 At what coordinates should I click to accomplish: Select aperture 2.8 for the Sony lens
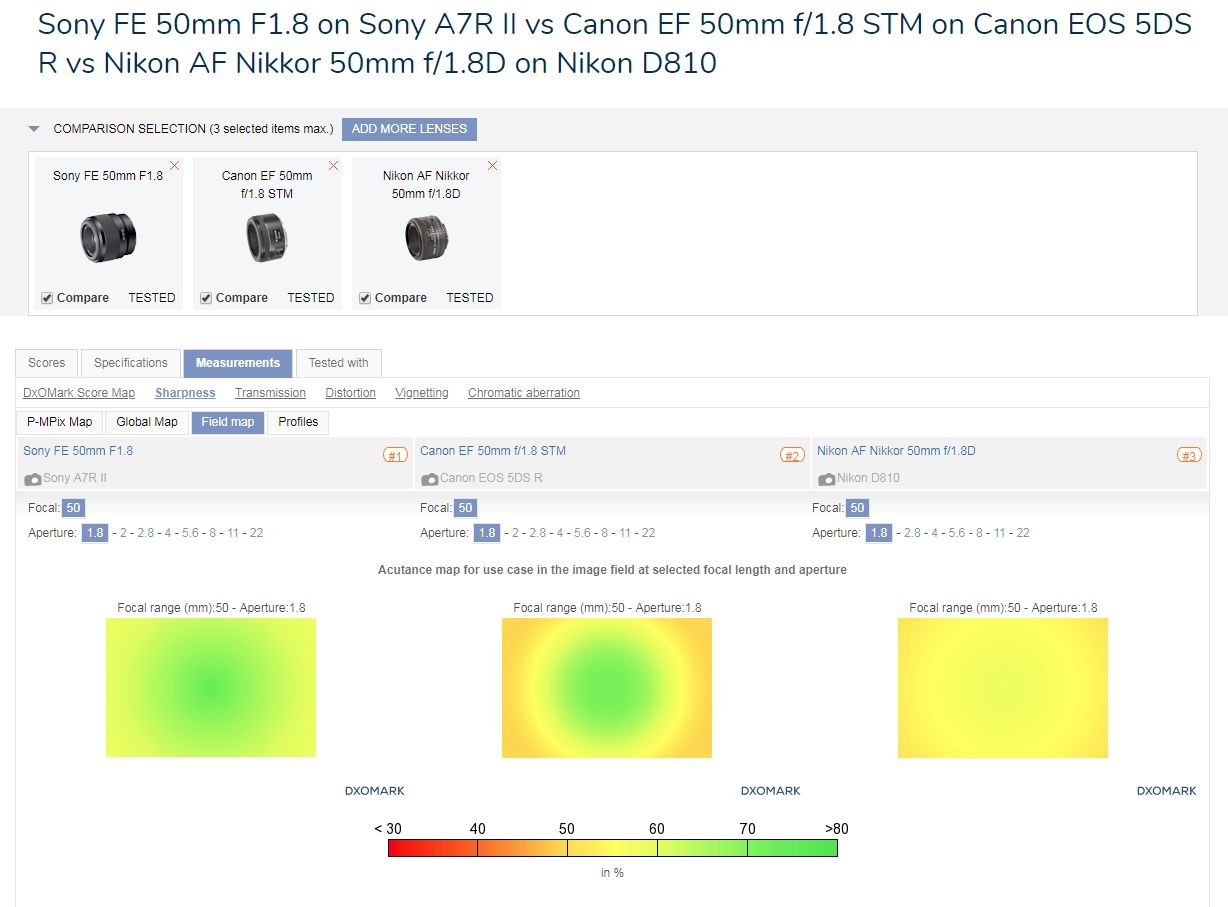pos(146,533)
